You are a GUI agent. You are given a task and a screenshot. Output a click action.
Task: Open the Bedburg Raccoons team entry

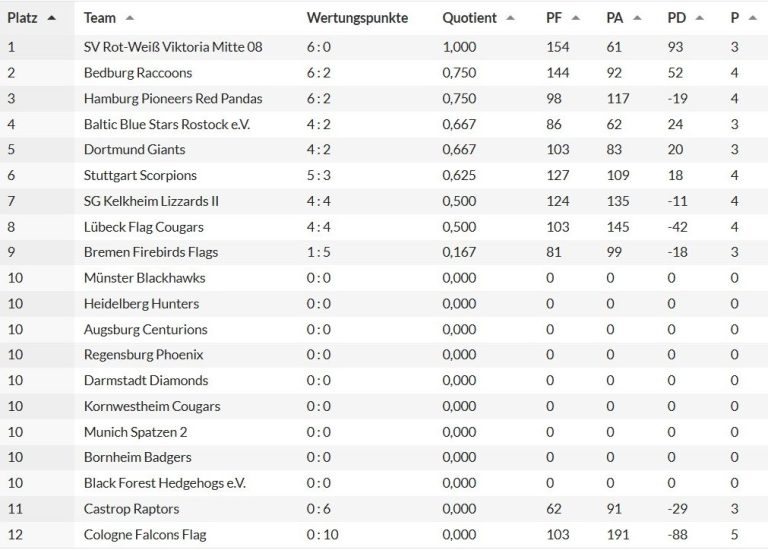click(138, 73)
